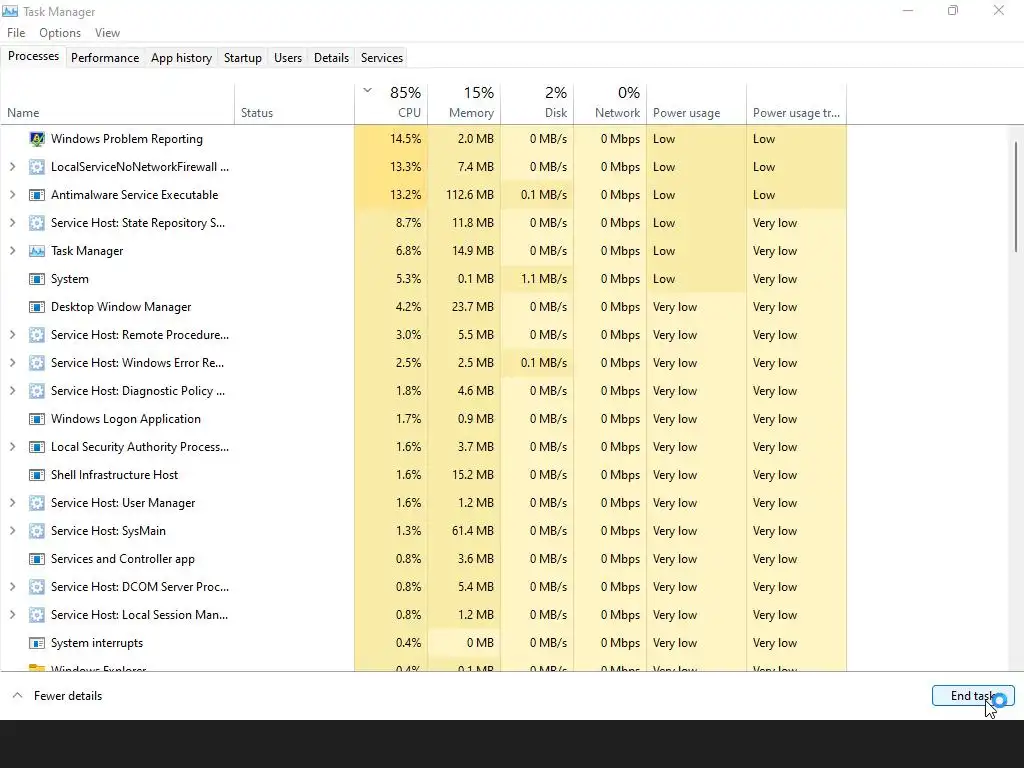The height and width of the screenshot is (768, 1024).
Task: Expand the Task Manager process row
Action: click(x=12, y=251)
